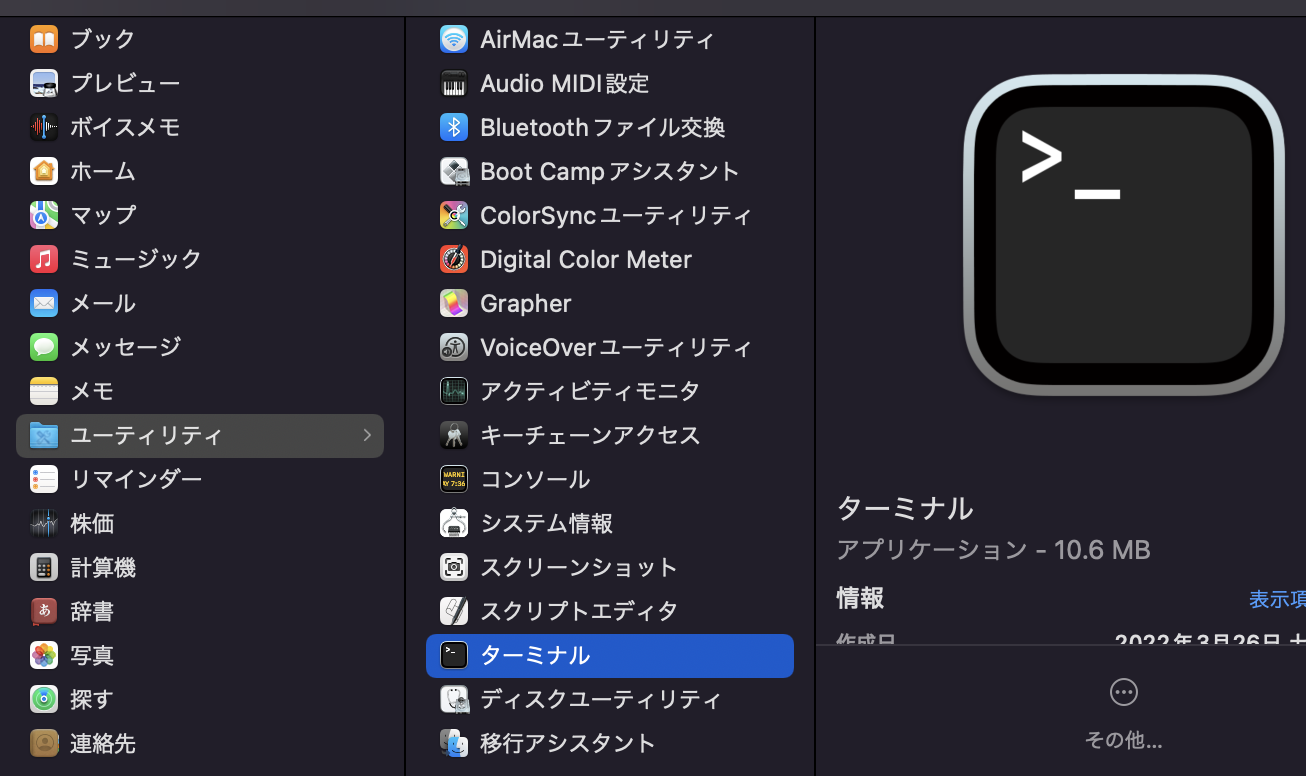
Task: Click the 株価 name label
Action: coord(92,524)
